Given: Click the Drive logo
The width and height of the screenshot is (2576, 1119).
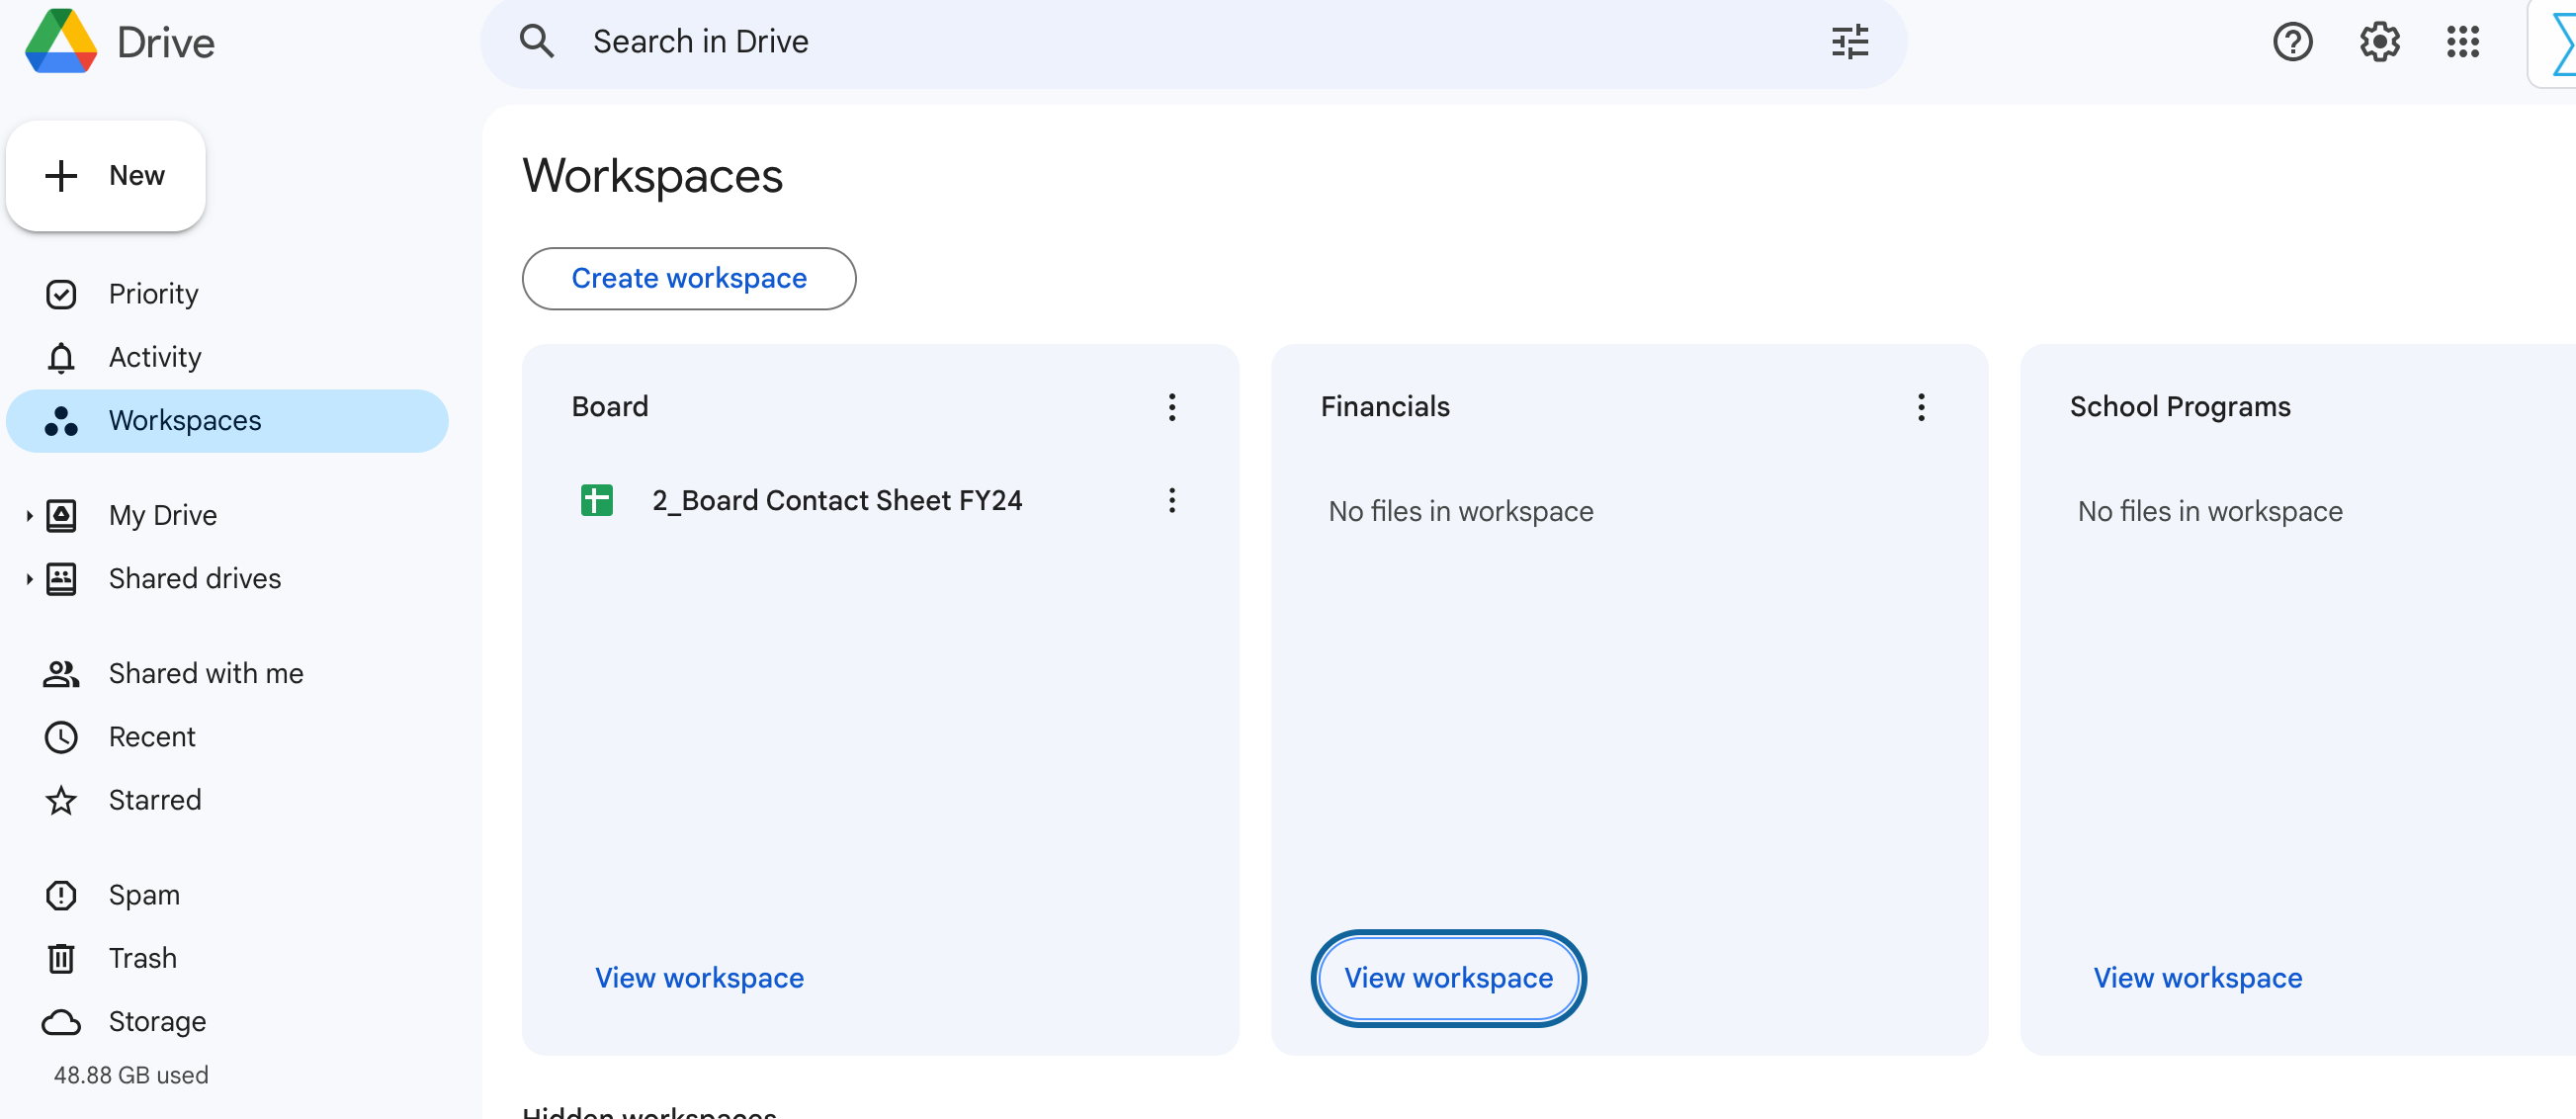Looking at the screenshot, I should 61,42.
